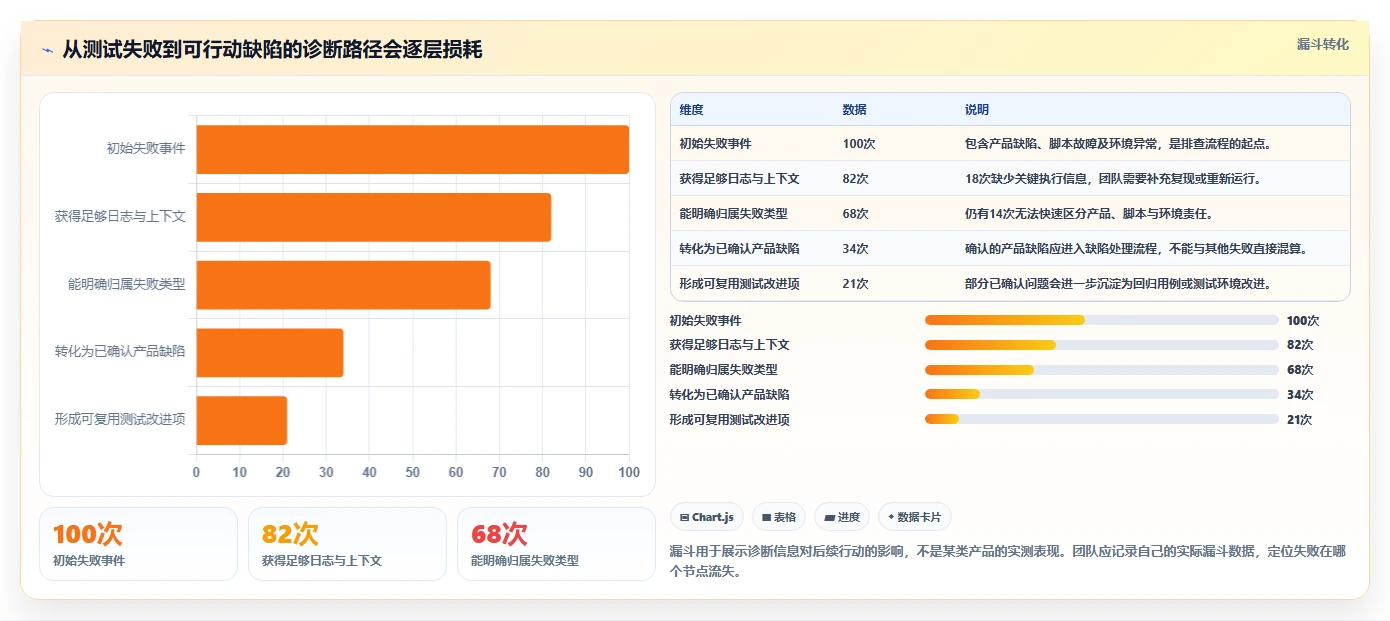Click the 68次 cell in the table
Screen dimensions: 1390x621
(x=855, y=214)
